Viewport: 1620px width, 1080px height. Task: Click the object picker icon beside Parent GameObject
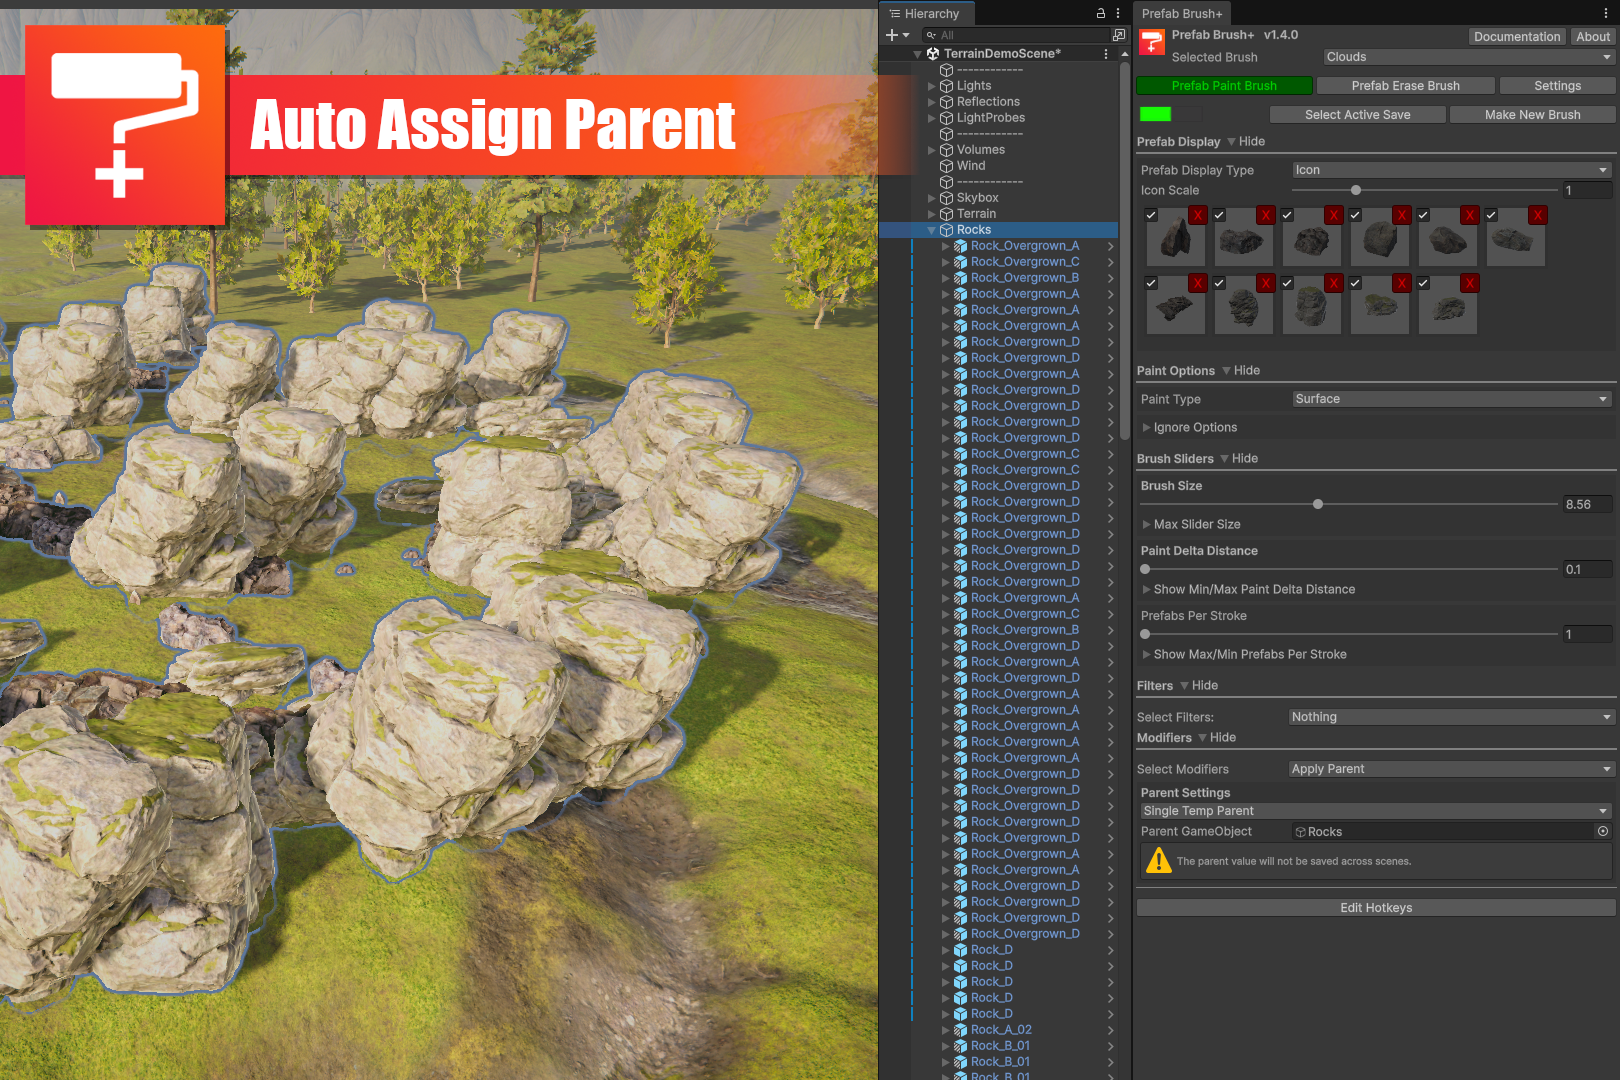(x=1603, y=831)
